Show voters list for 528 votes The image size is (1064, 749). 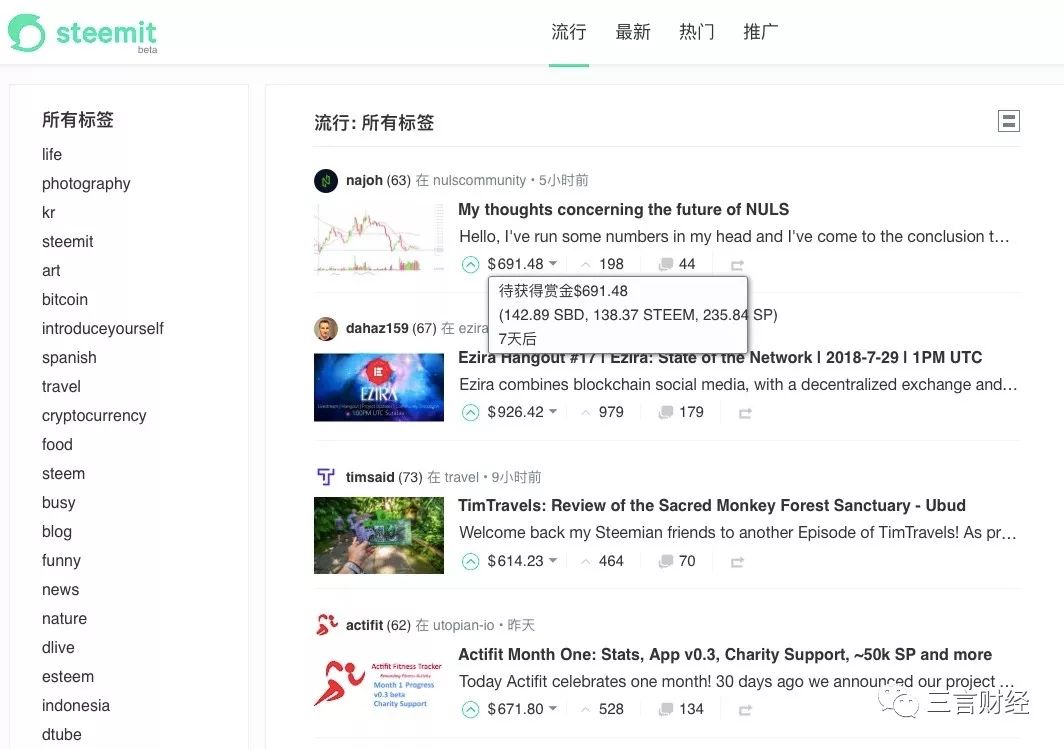pyautogui.click(x=603, y=709)
